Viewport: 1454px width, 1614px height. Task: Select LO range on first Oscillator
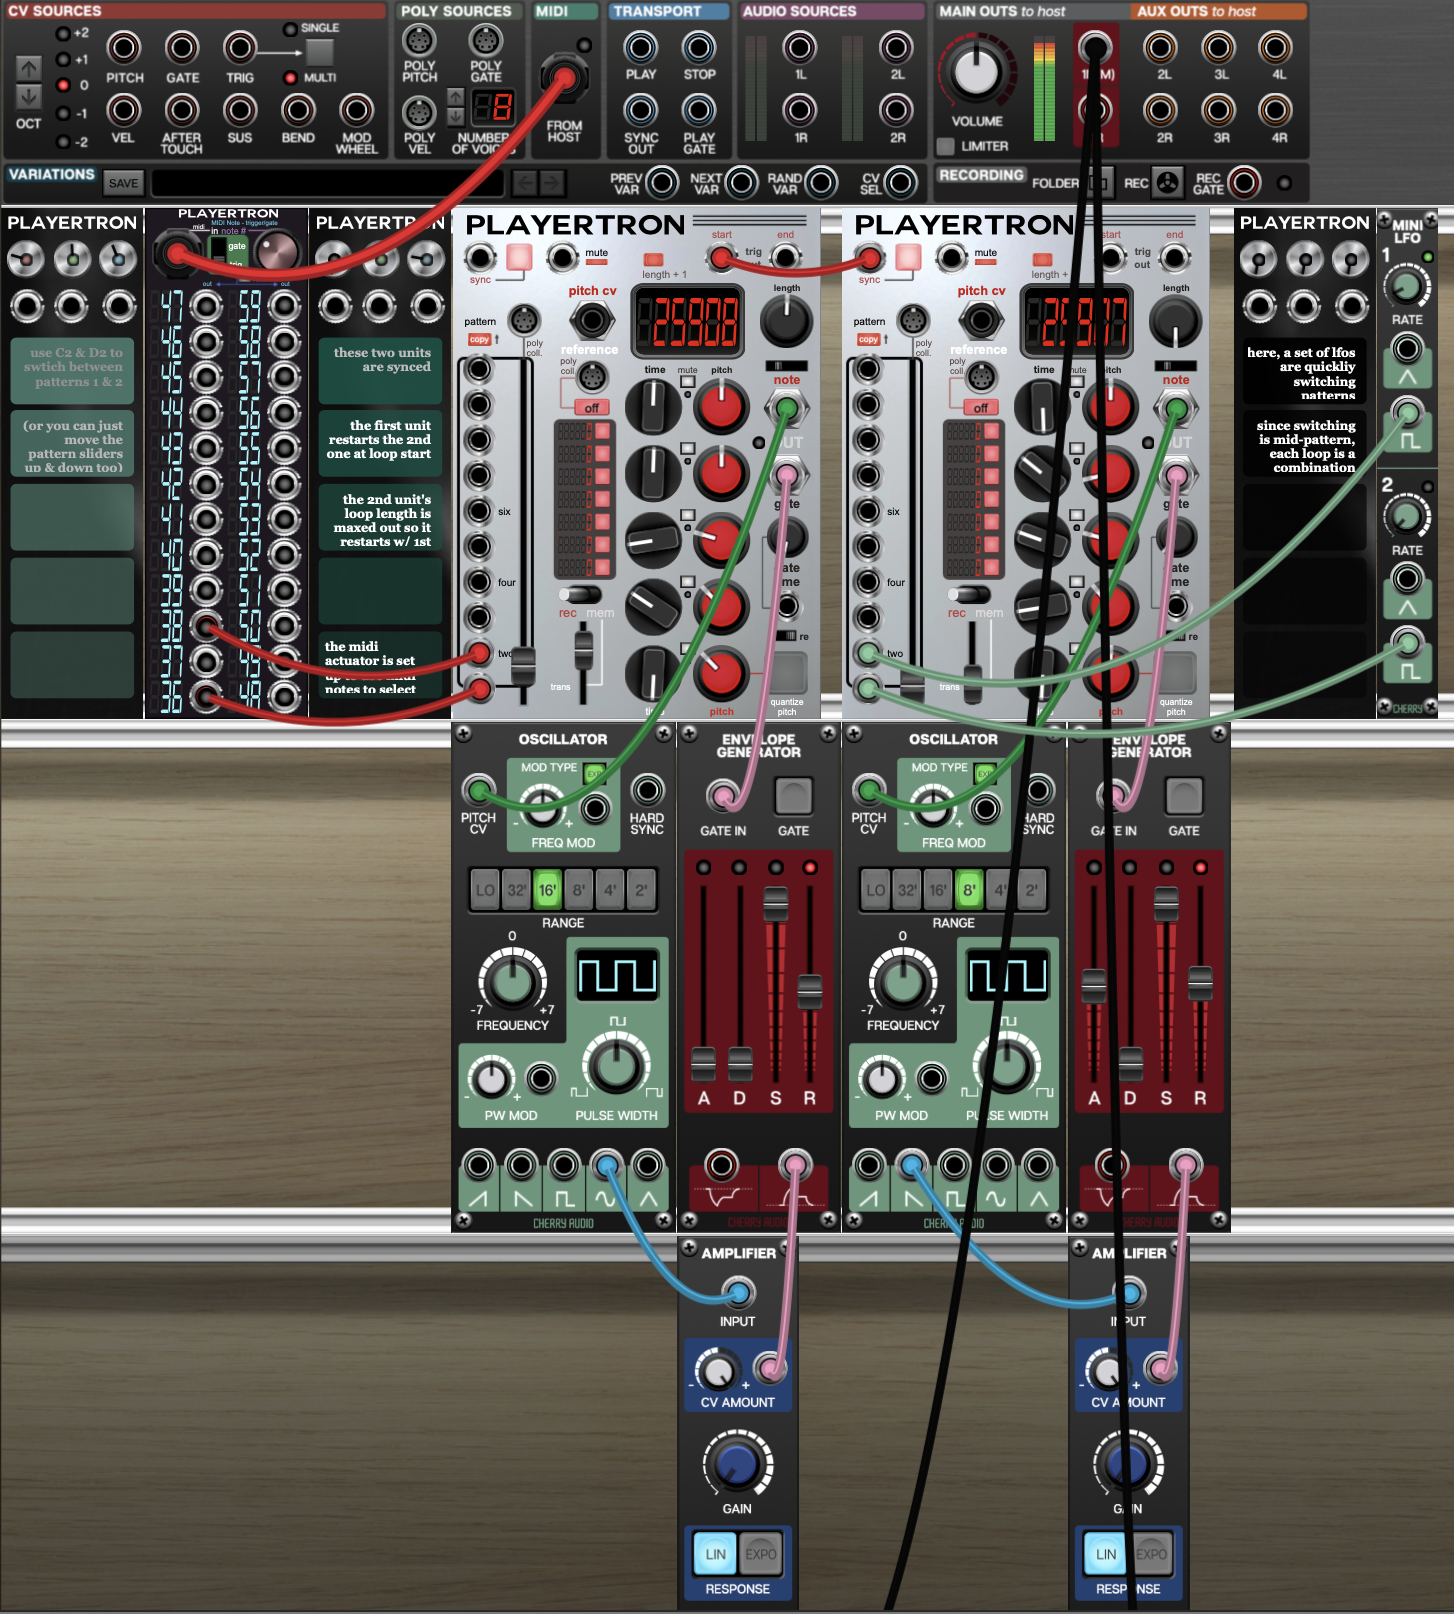486,890
